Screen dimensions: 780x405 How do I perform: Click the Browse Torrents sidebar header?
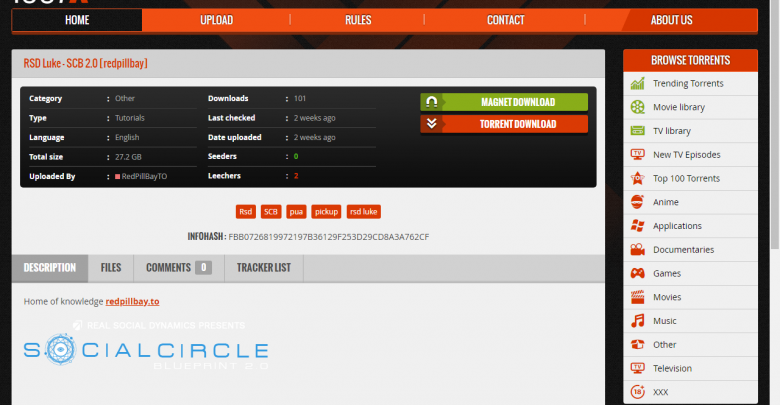coord(690,60)
